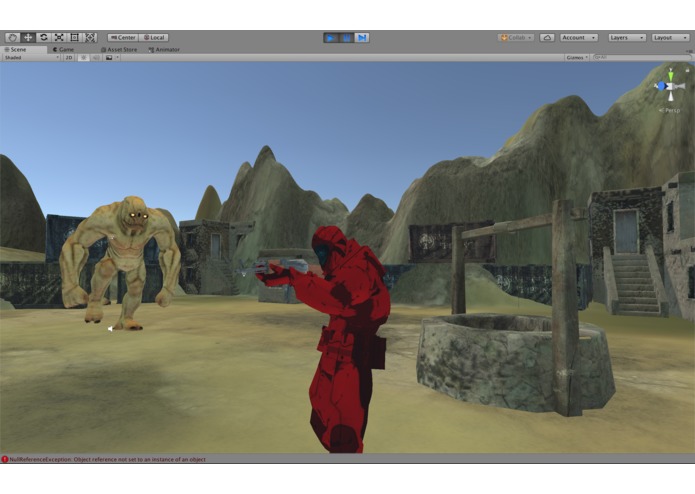695x494 pixels.
Task: Open the Asset Store tab
Action: pyautogui.click(x=119, y=50)
